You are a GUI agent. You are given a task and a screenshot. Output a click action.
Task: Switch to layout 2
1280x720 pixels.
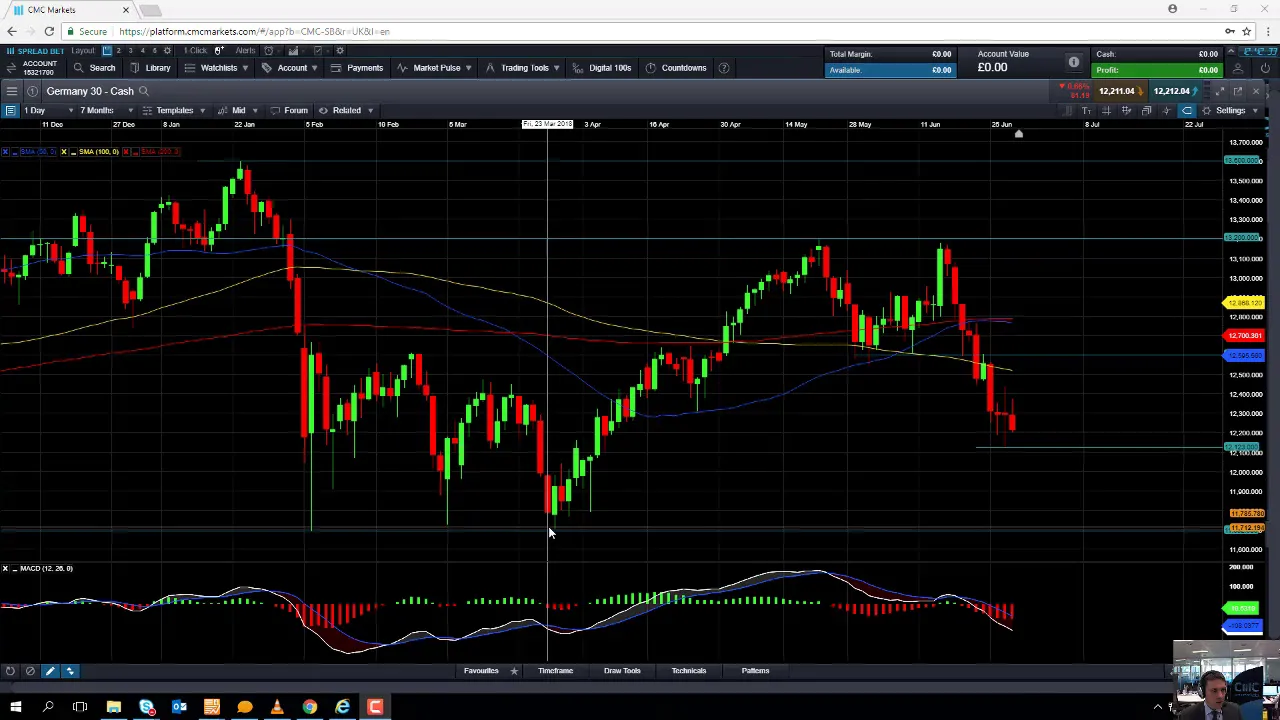pos(119,51)
